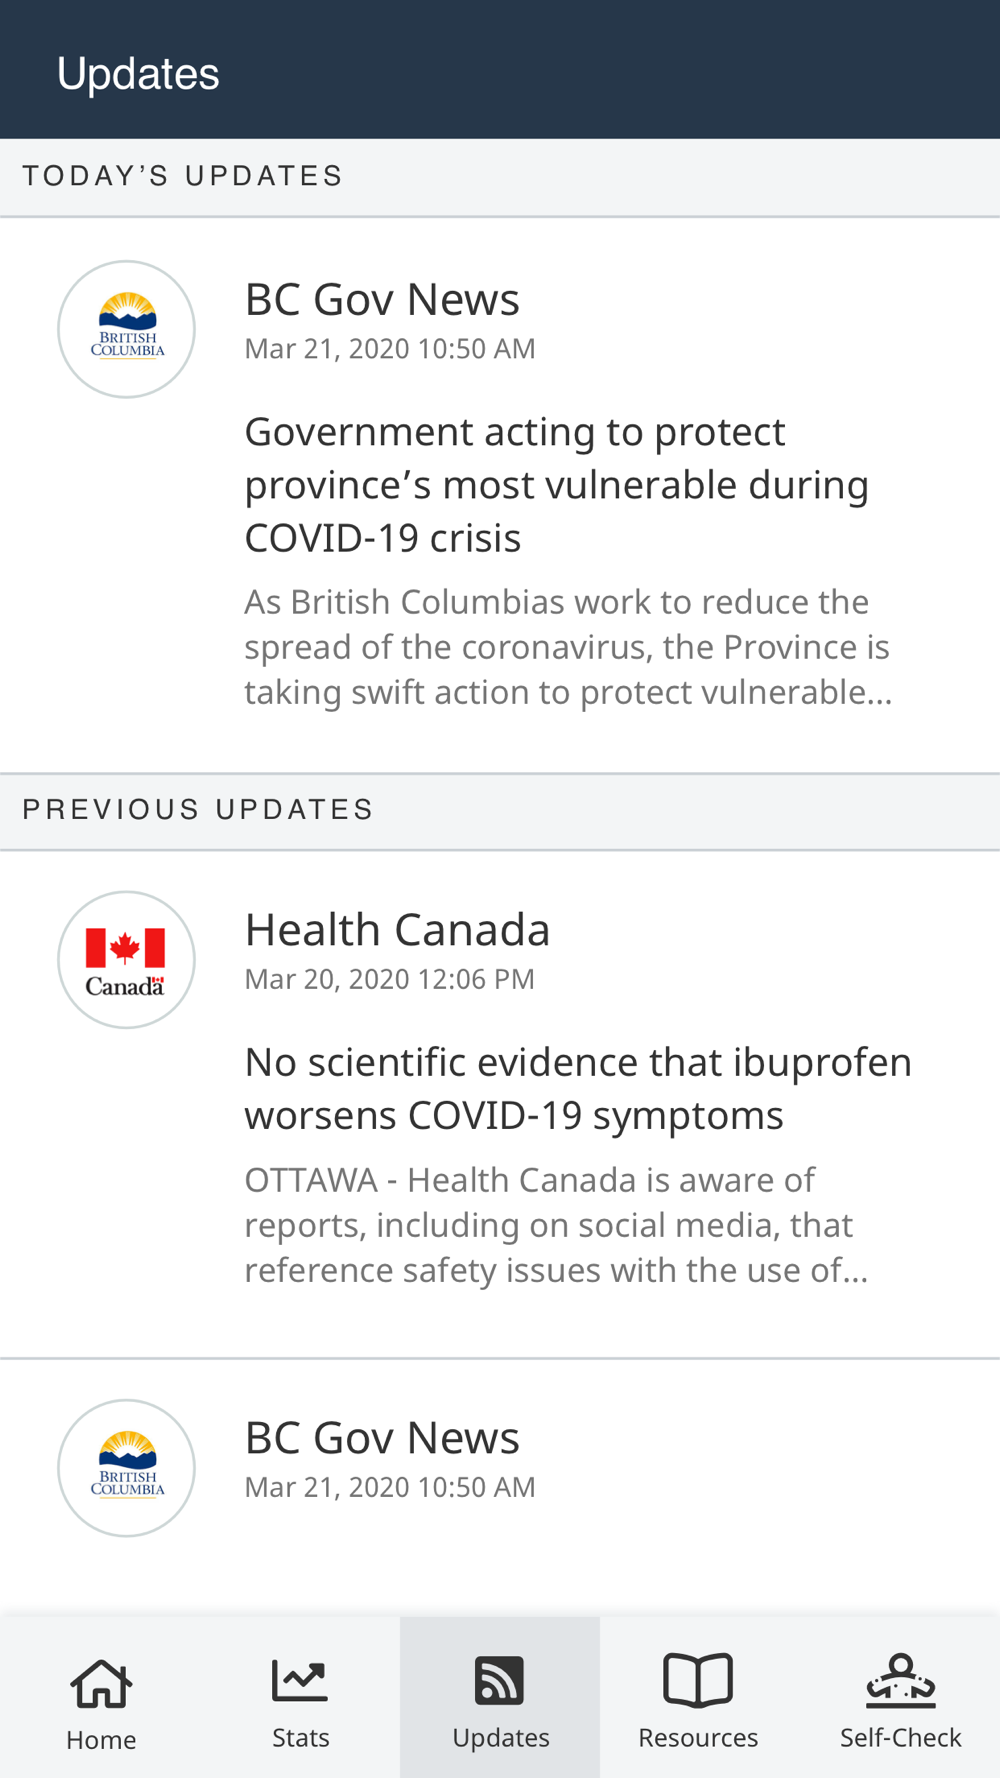Viewport: 1000px width, 1778px height.
Task: Tap the British Columbia logo in today's update
Action: pyautogui.click(x=126, y=329)
